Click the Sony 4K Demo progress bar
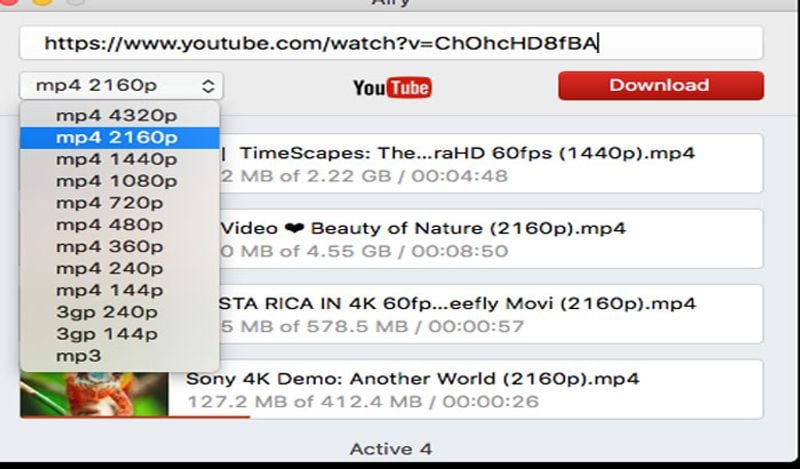The width and height of the screenshot is (800, 469). point(135,417)
